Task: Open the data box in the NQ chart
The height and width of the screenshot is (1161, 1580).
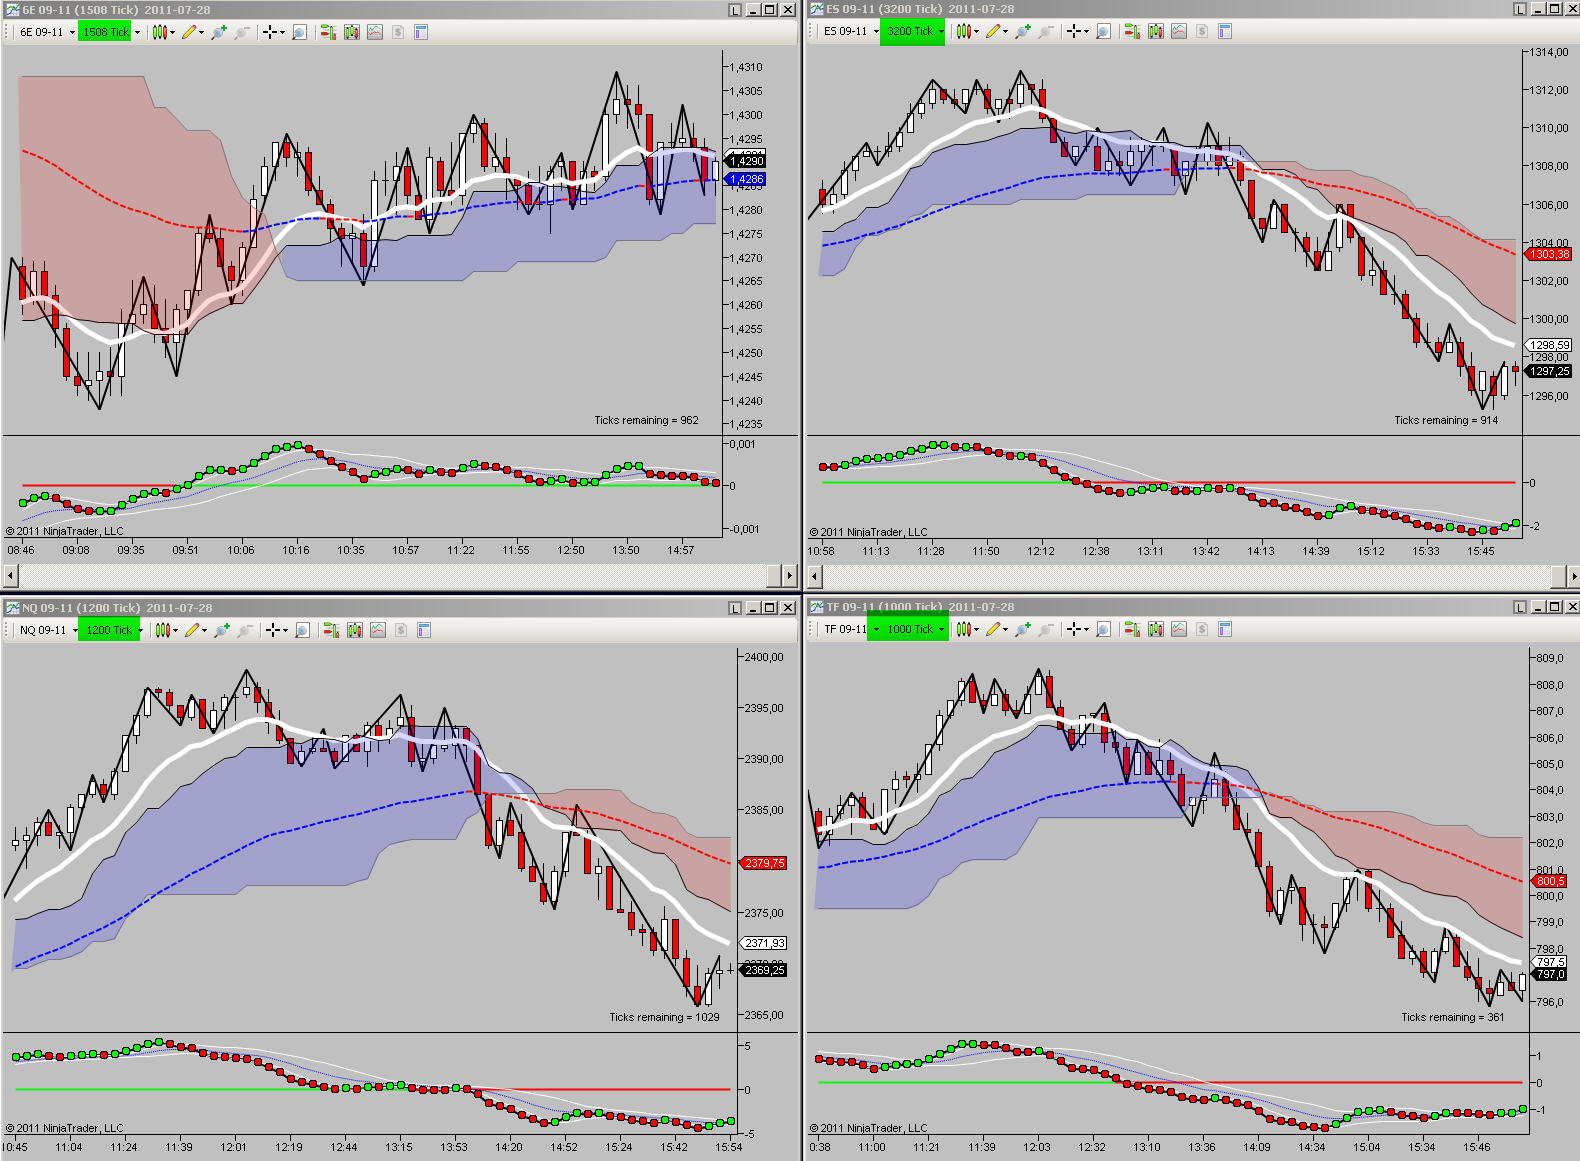Action: tap(302, 630)
